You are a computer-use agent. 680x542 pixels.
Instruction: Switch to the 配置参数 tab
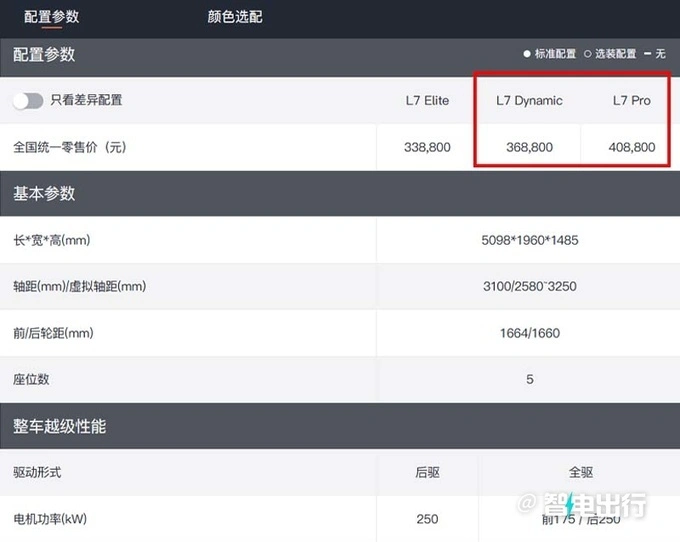[x=51, y=17]
